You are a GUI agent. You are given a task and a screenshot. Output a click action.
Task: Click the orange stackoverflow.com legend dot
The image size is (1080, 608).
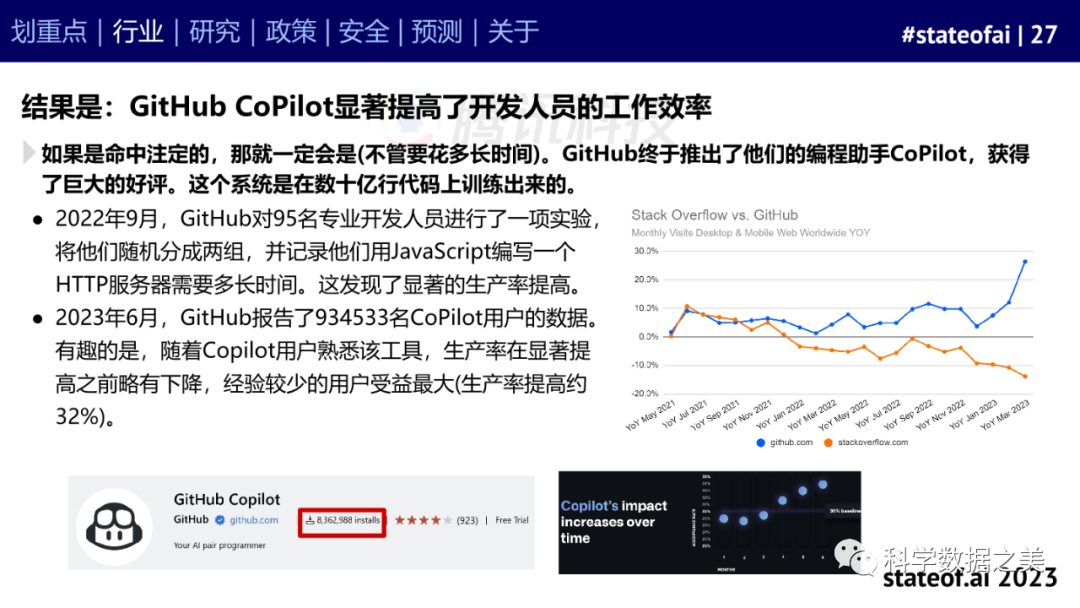[829, 441]
